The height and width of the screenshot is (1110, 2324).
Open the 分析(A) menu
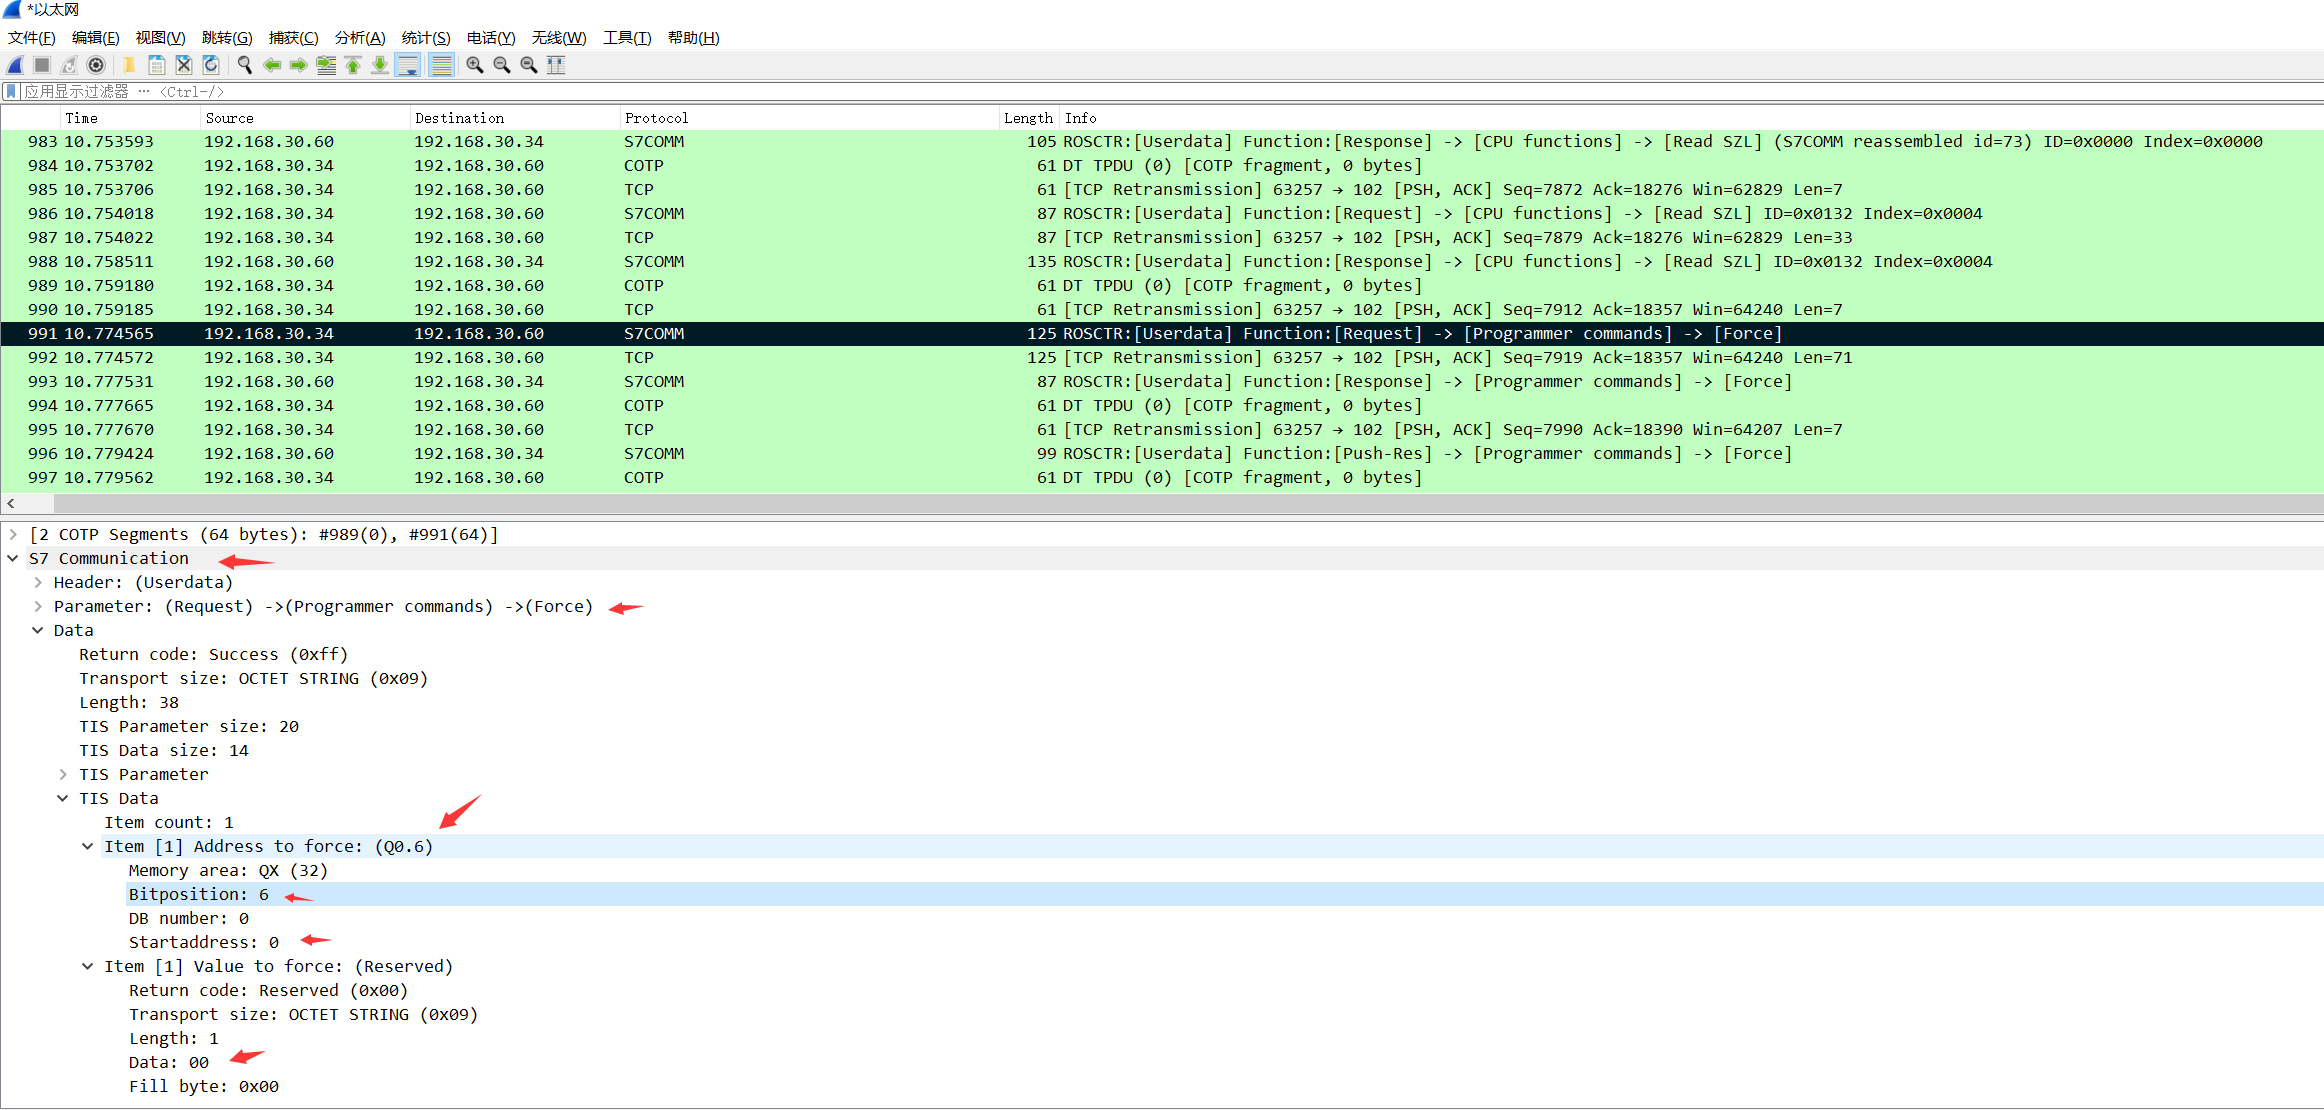coord(359,37)
